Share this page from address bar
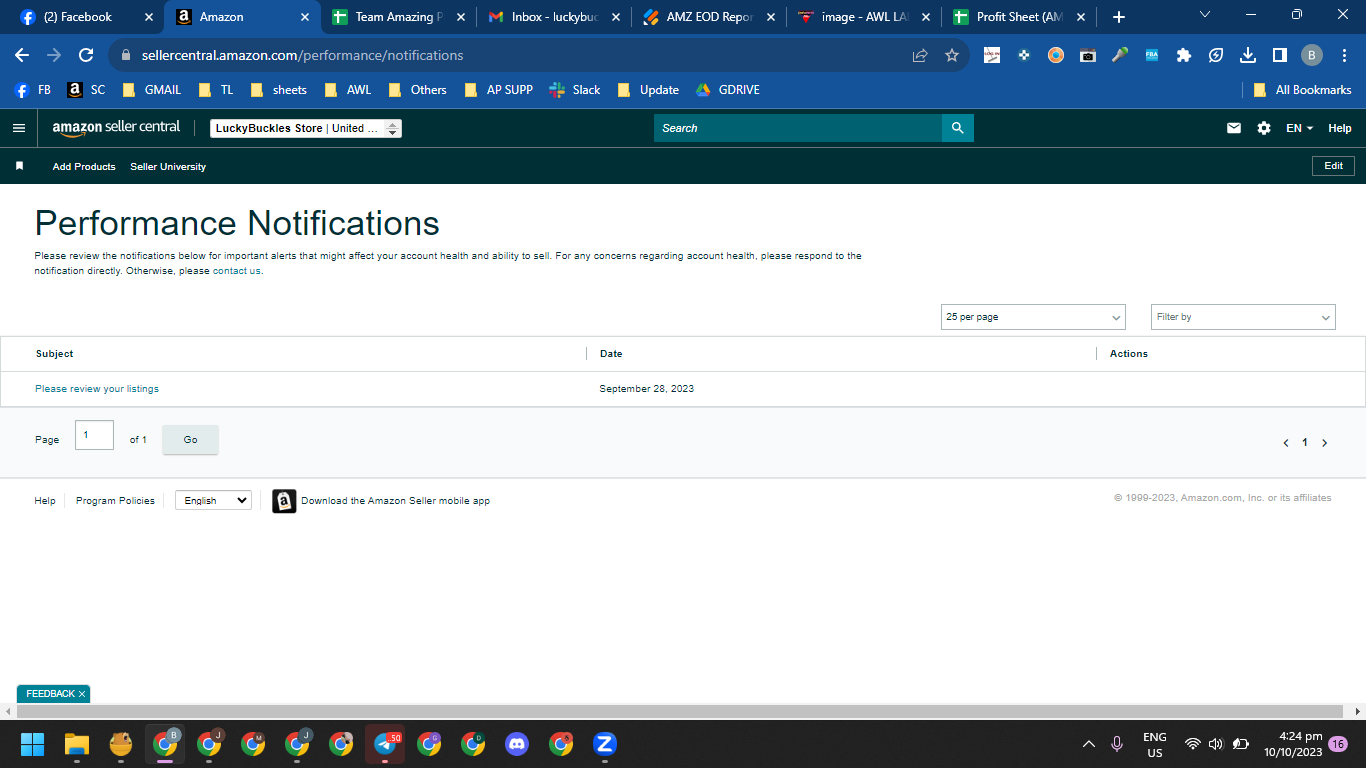This screenshot has height=768, width=1366. pos(920,55)
